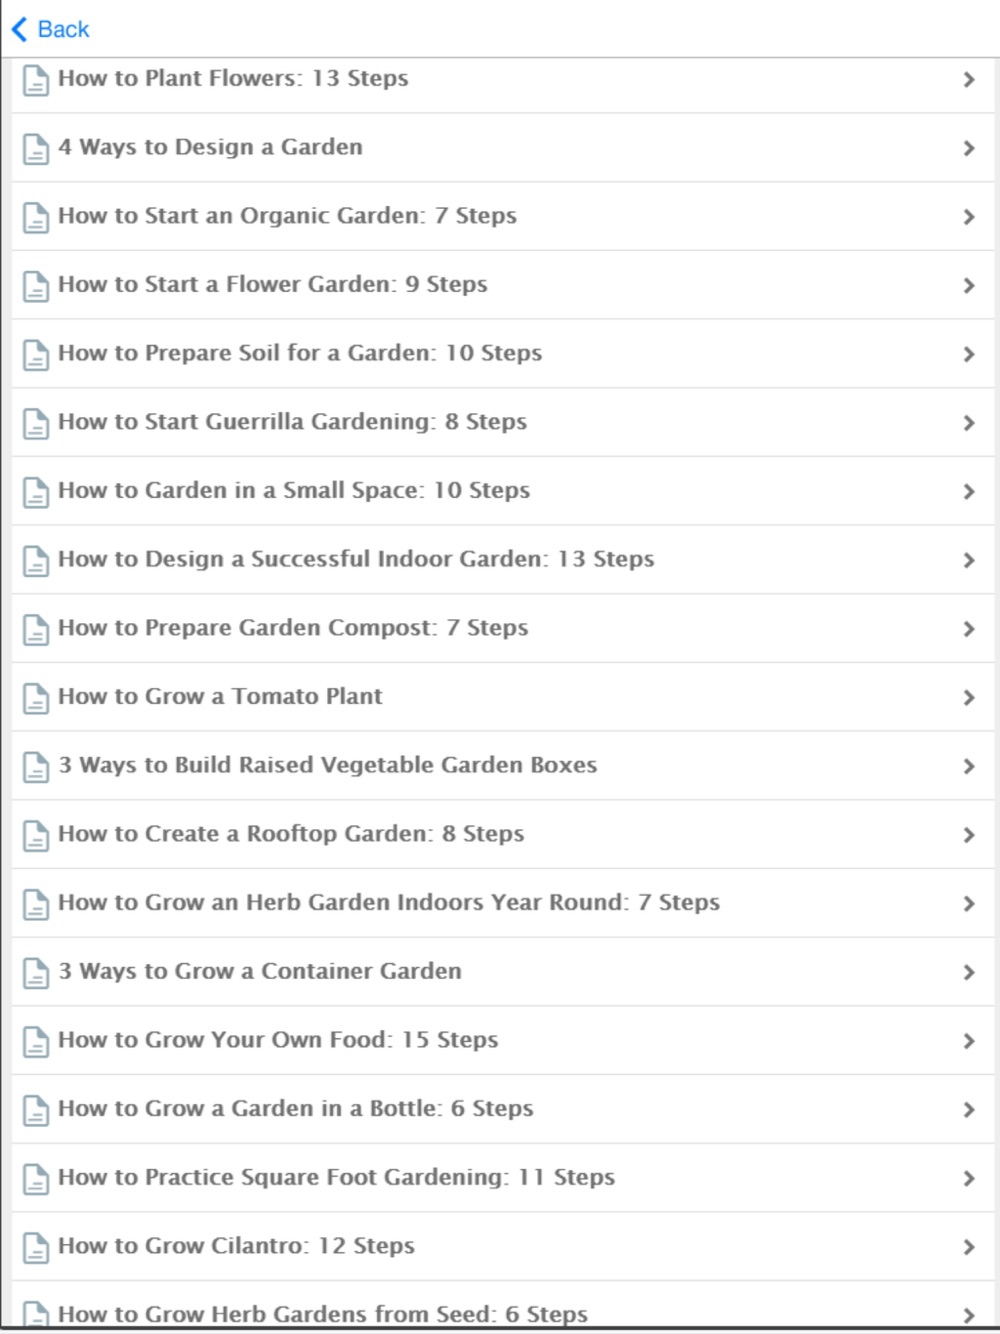Open How to Grow a Garden in a Bottle
Viewport: 1000px width, 1334px height.
click(295, 1109)
